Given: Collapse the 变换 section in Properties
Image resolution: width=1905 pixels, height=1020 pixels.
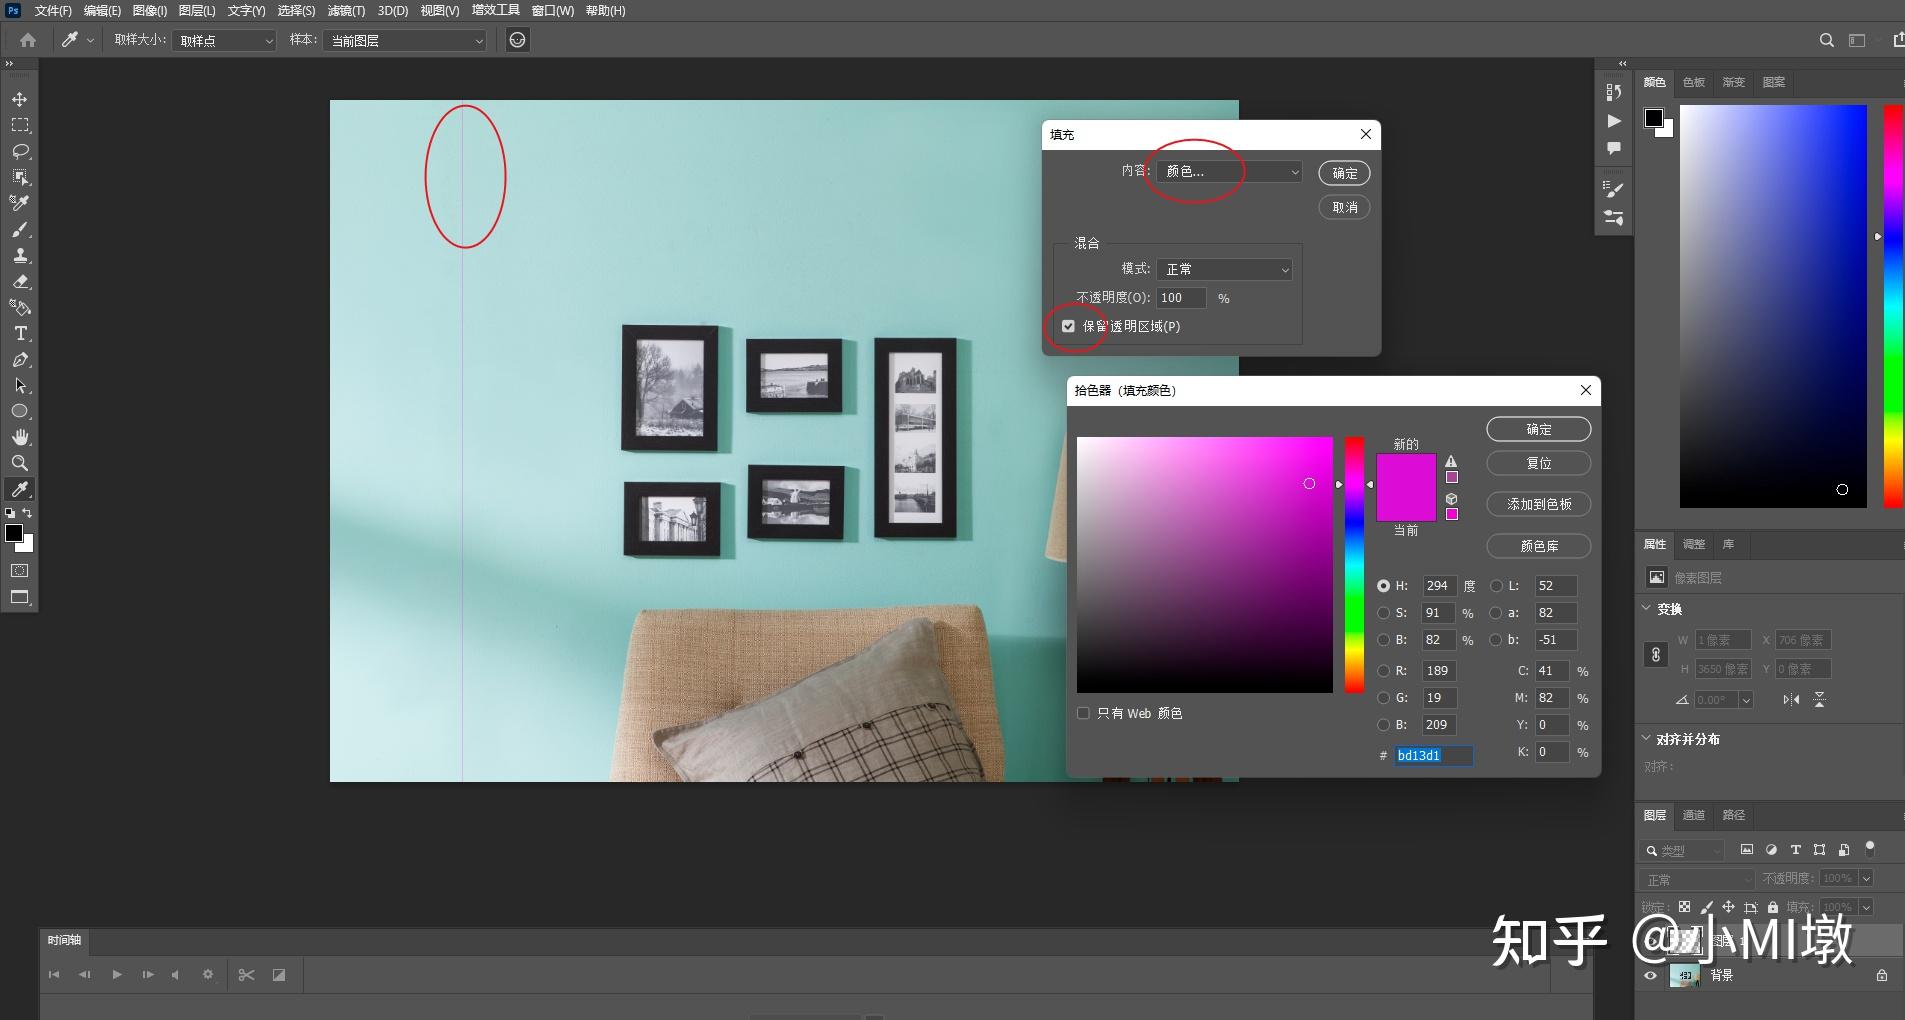Looking at the screenshot, I should point(1648,608).
